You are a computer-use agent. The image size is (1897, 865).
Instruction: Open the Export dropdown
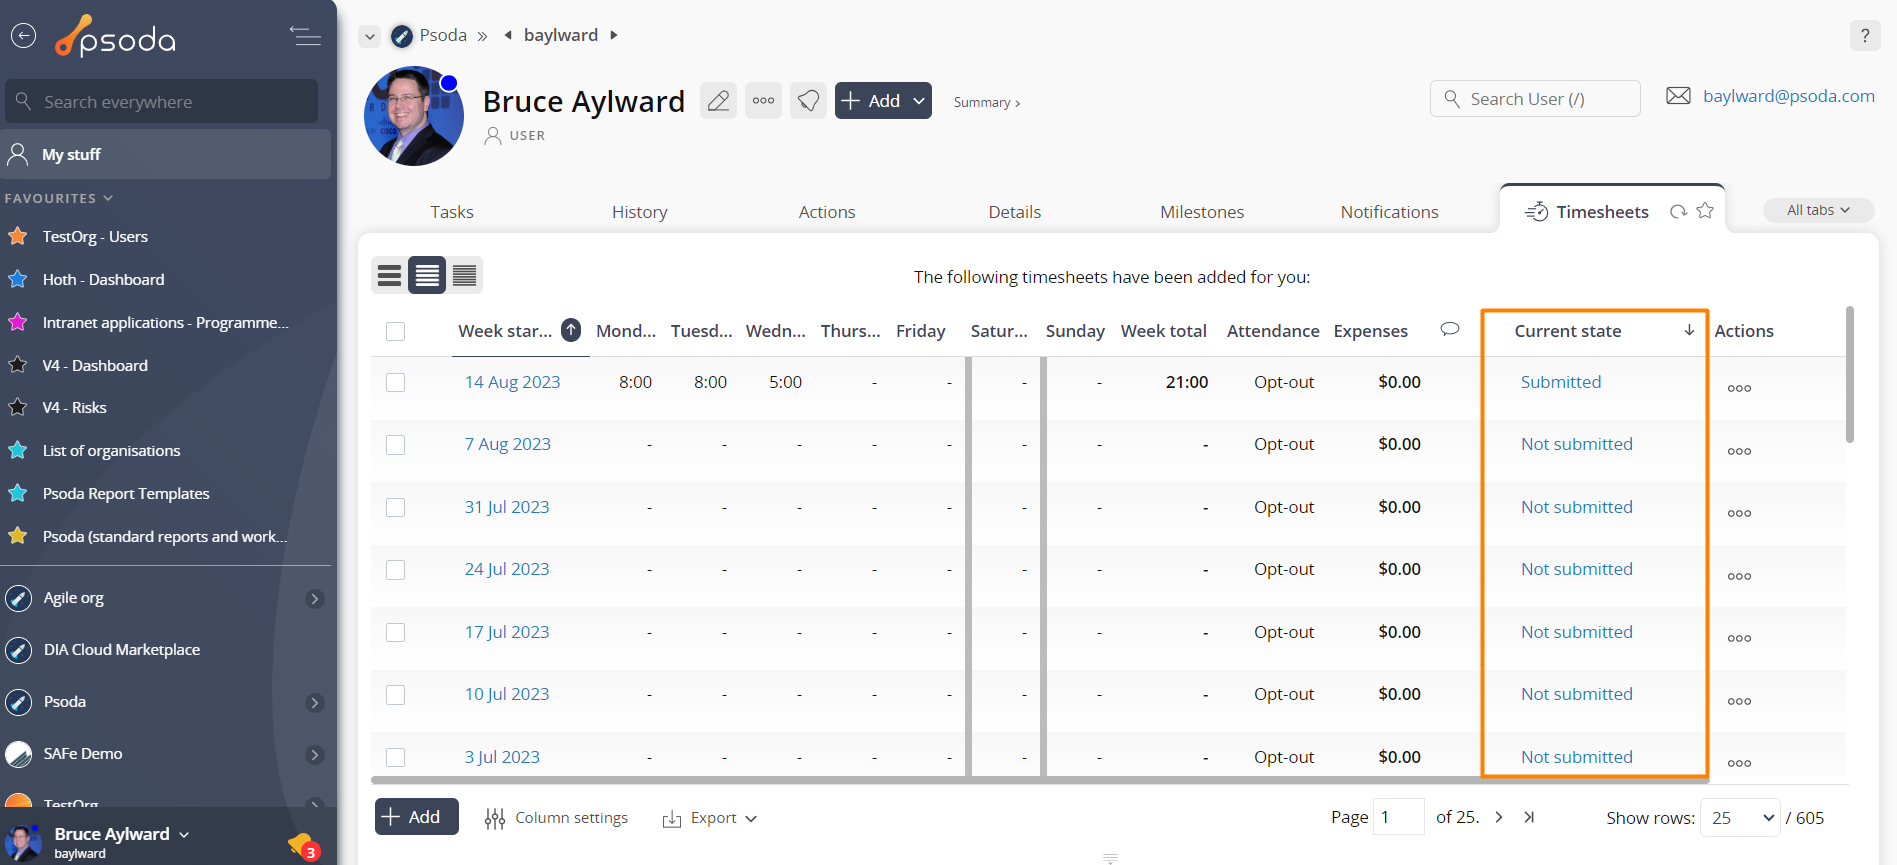(710, 818)
